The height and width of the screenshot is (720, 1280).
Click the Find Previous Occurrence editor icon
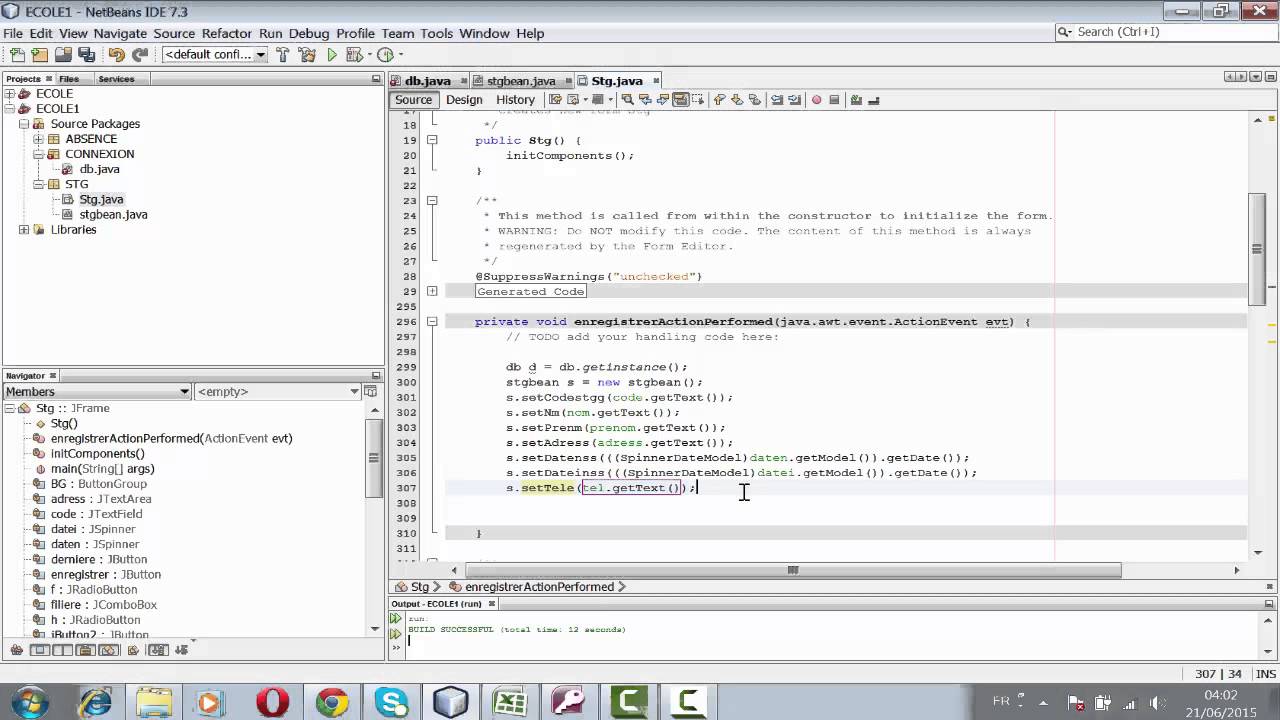(x=644, y=100)
